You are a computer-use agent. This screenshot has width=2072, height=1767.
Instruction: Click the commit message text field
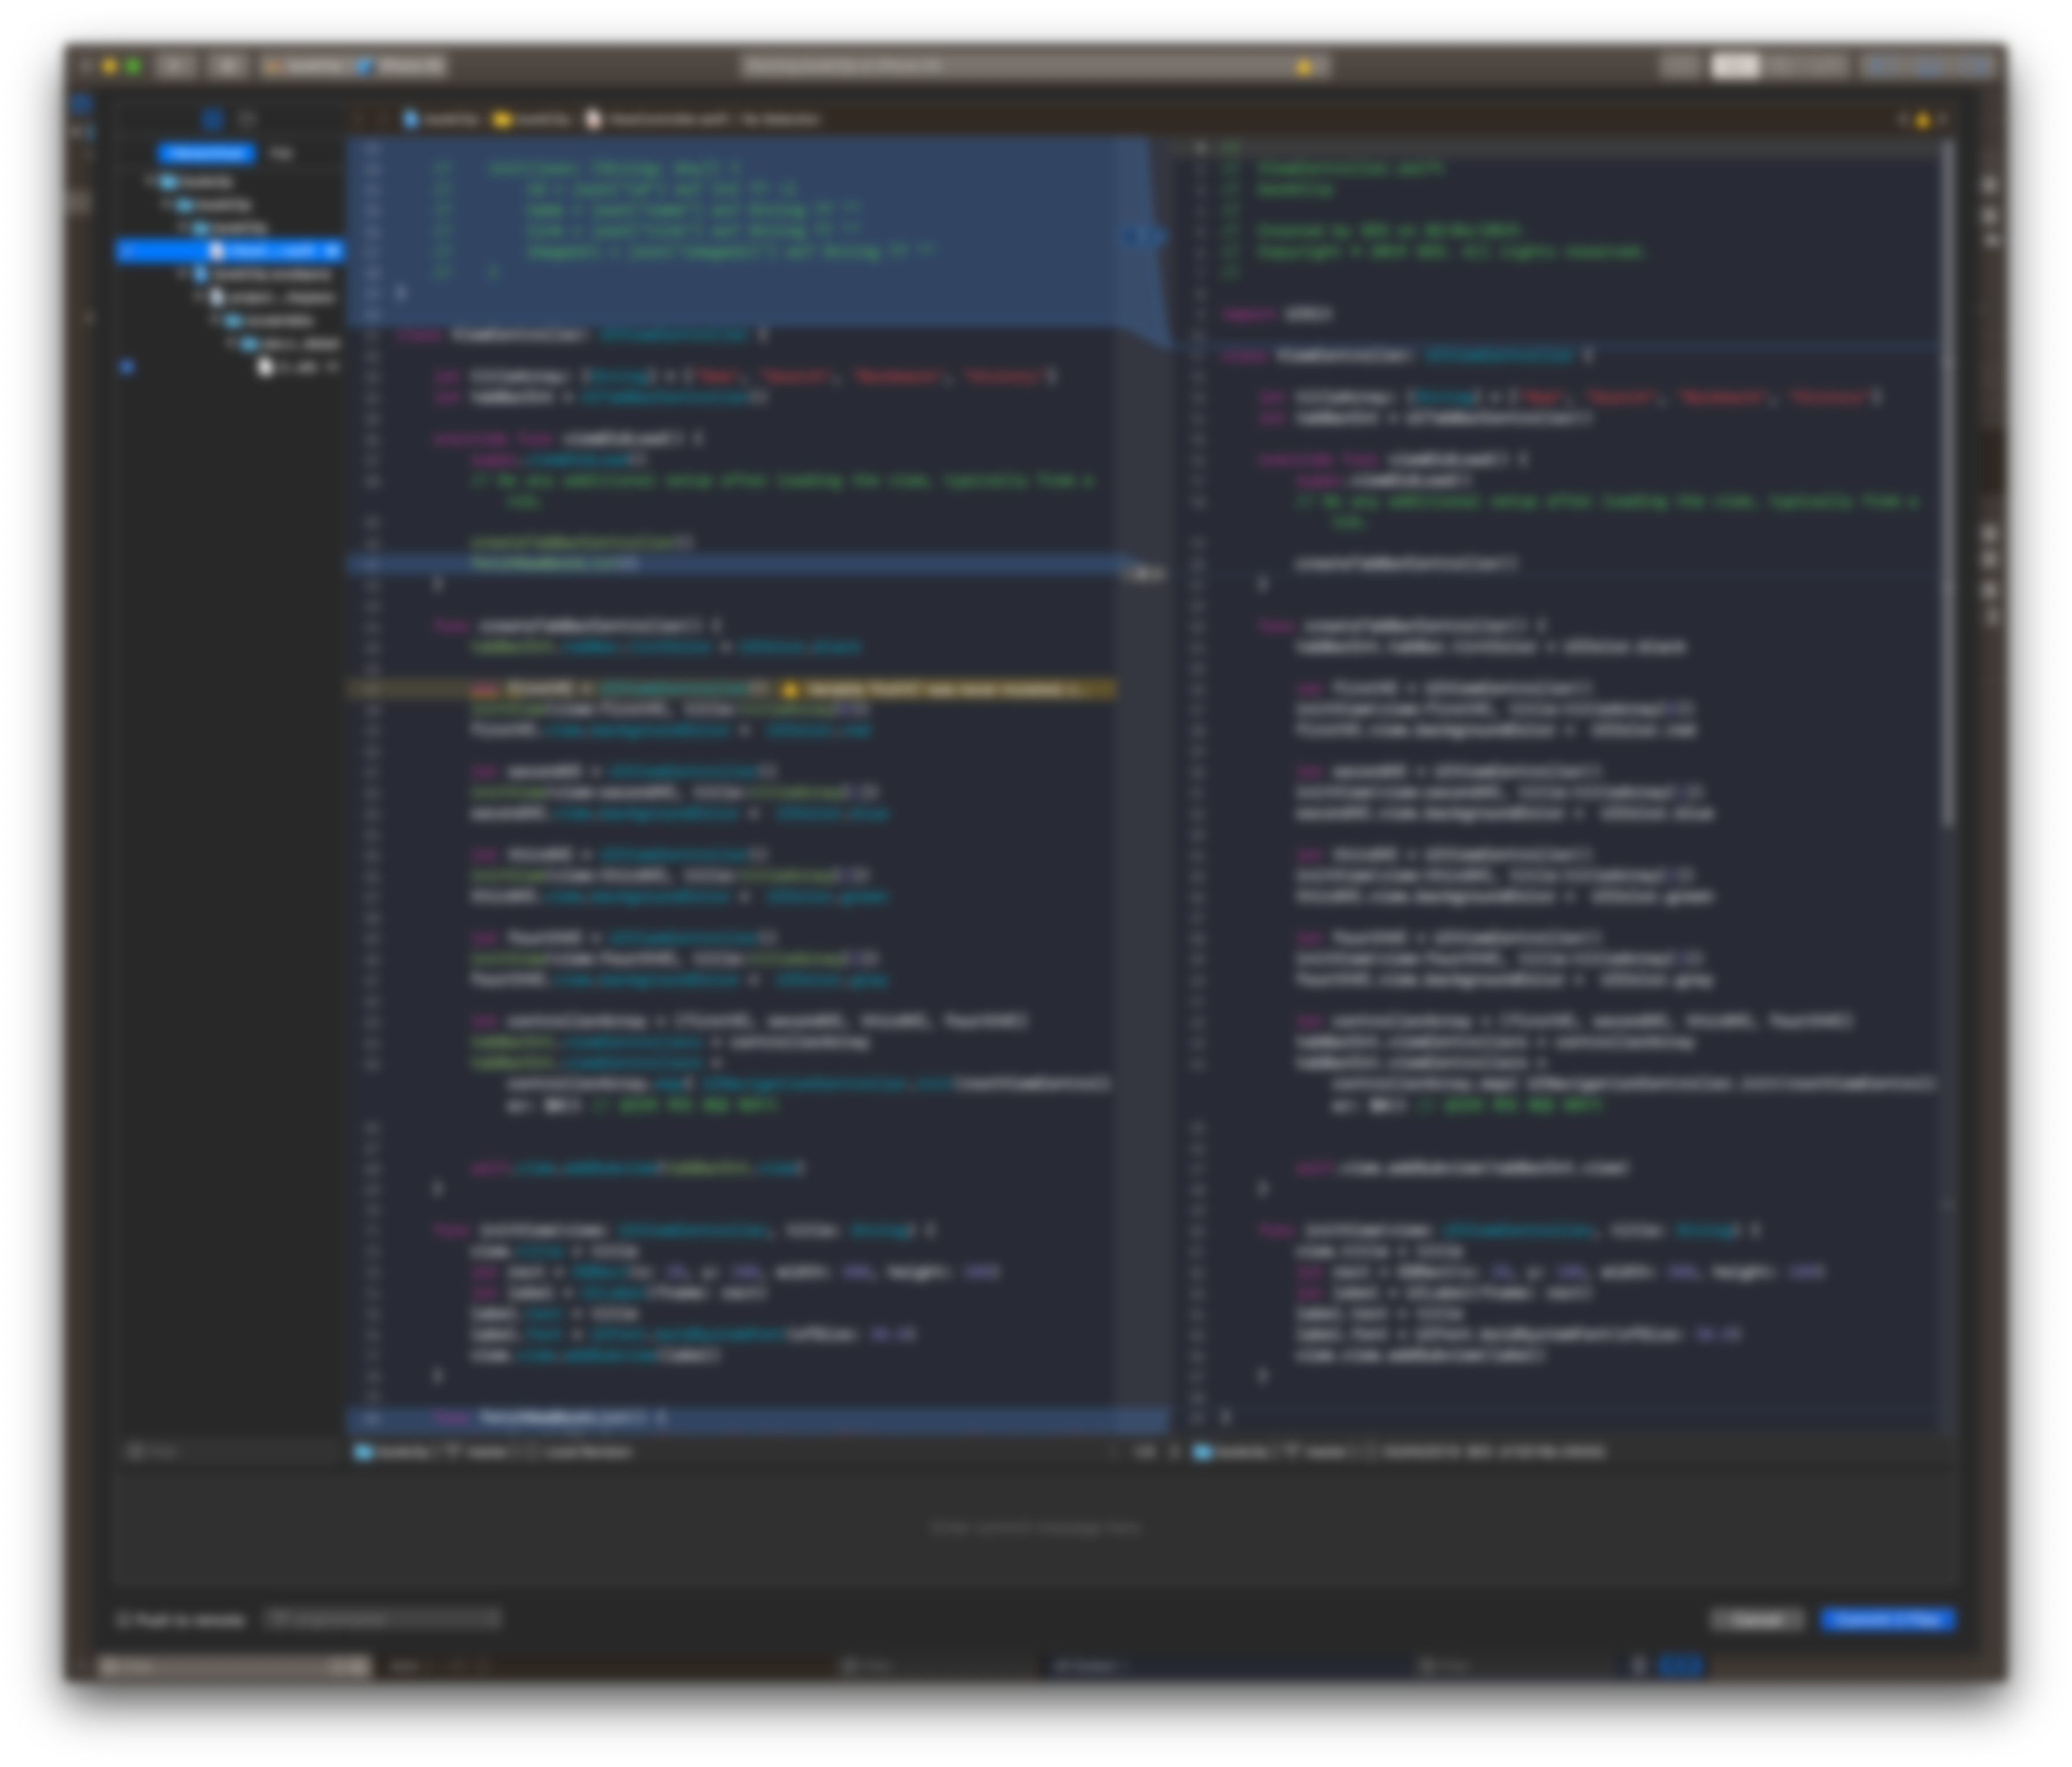coord(1035,1527)
